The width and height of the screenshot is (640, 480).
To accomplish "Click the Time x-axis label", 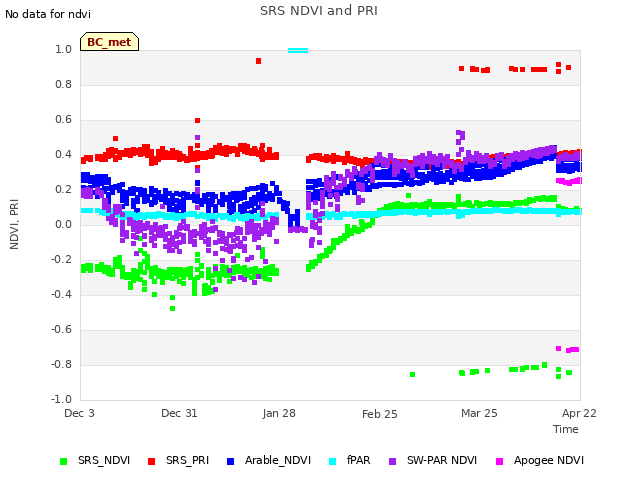I will pos(566,429).
